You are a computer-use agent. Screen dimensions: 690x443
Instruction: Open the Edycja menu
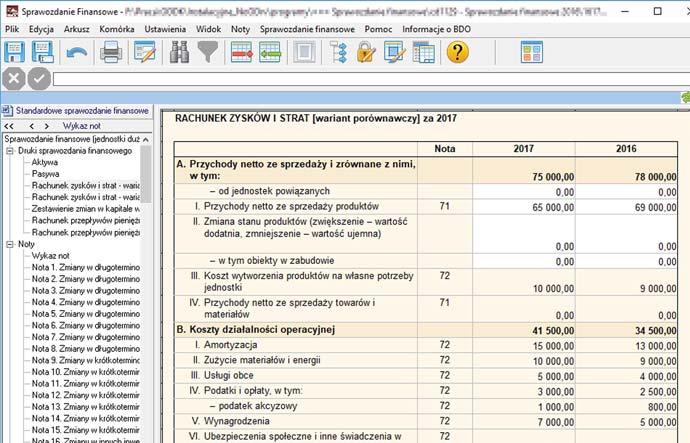[x=41, y=29]
